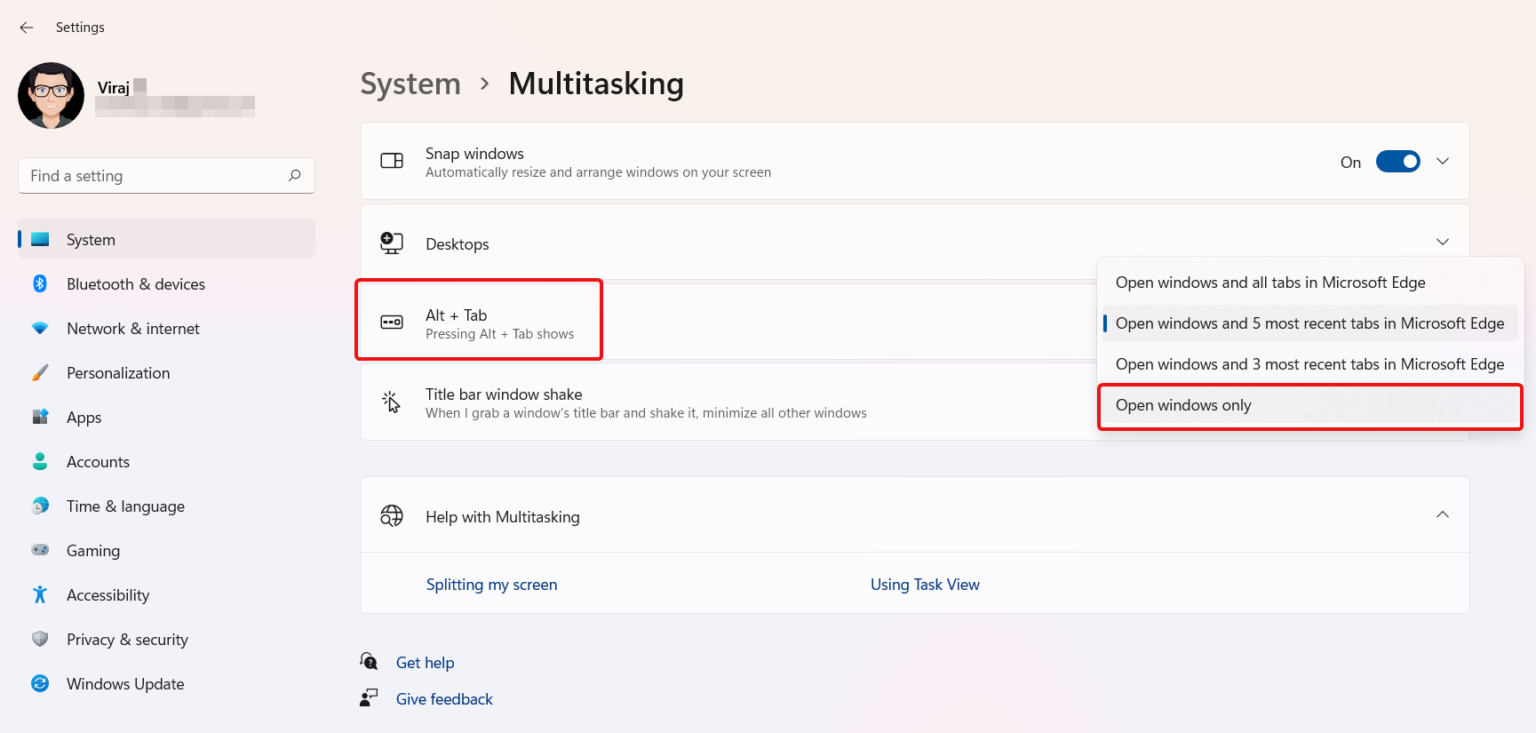The image size is (1536, 733).
Task: Click the user profile avatar
Action: coord(51,96)
